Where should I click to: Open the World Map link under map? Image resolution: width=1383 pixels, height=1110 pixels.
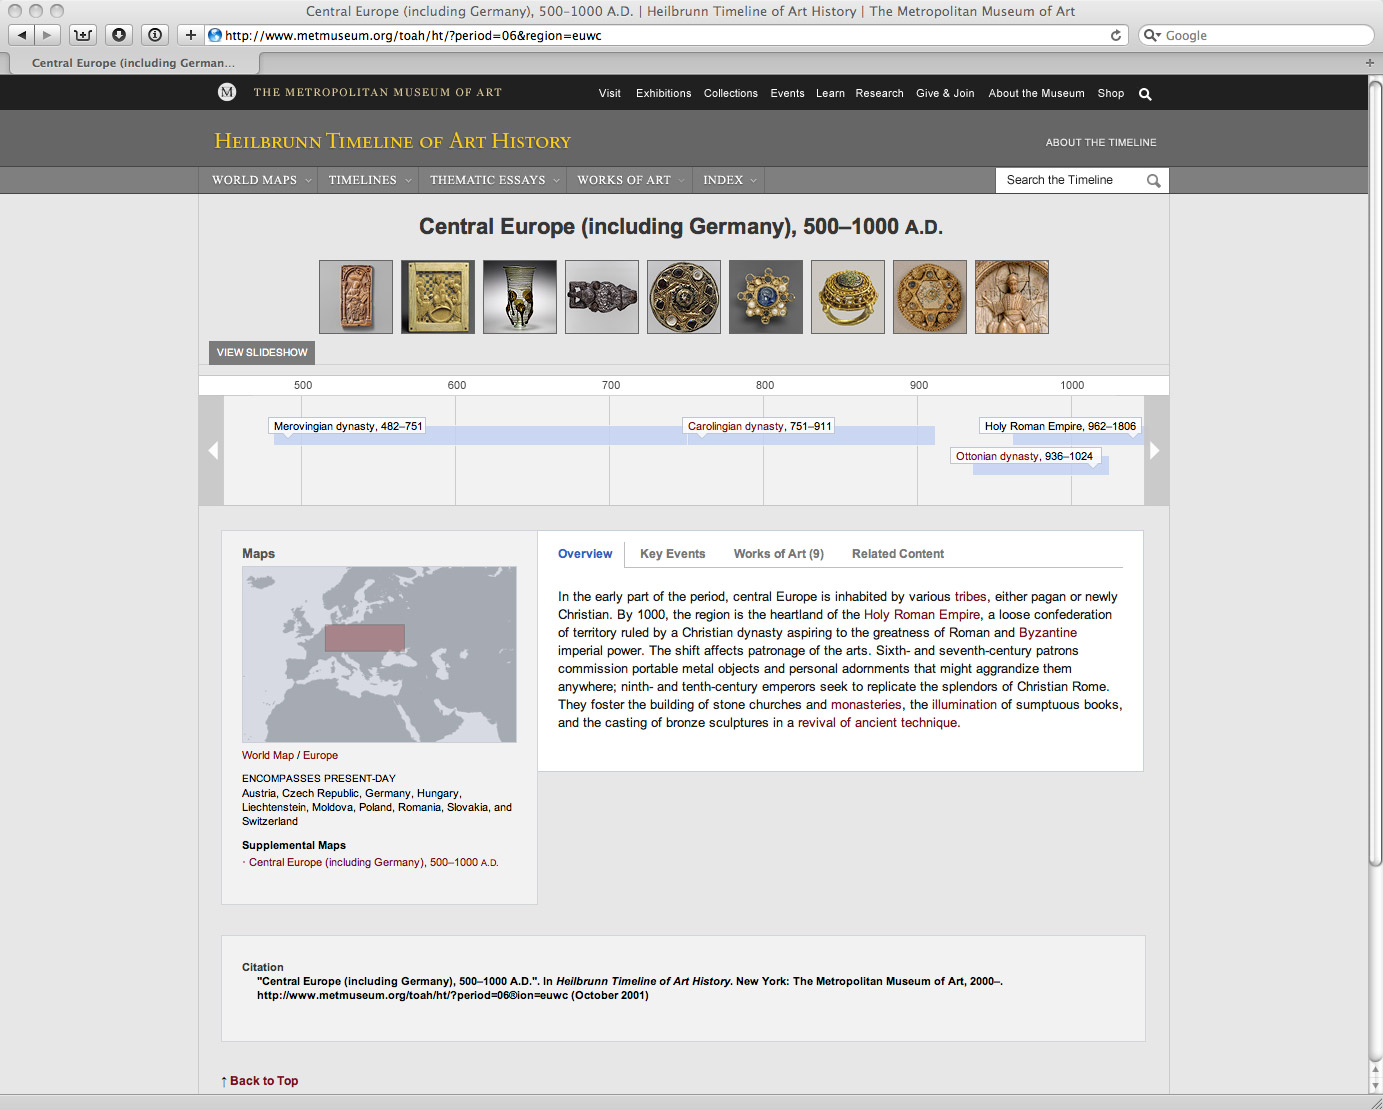click(268, 755)
